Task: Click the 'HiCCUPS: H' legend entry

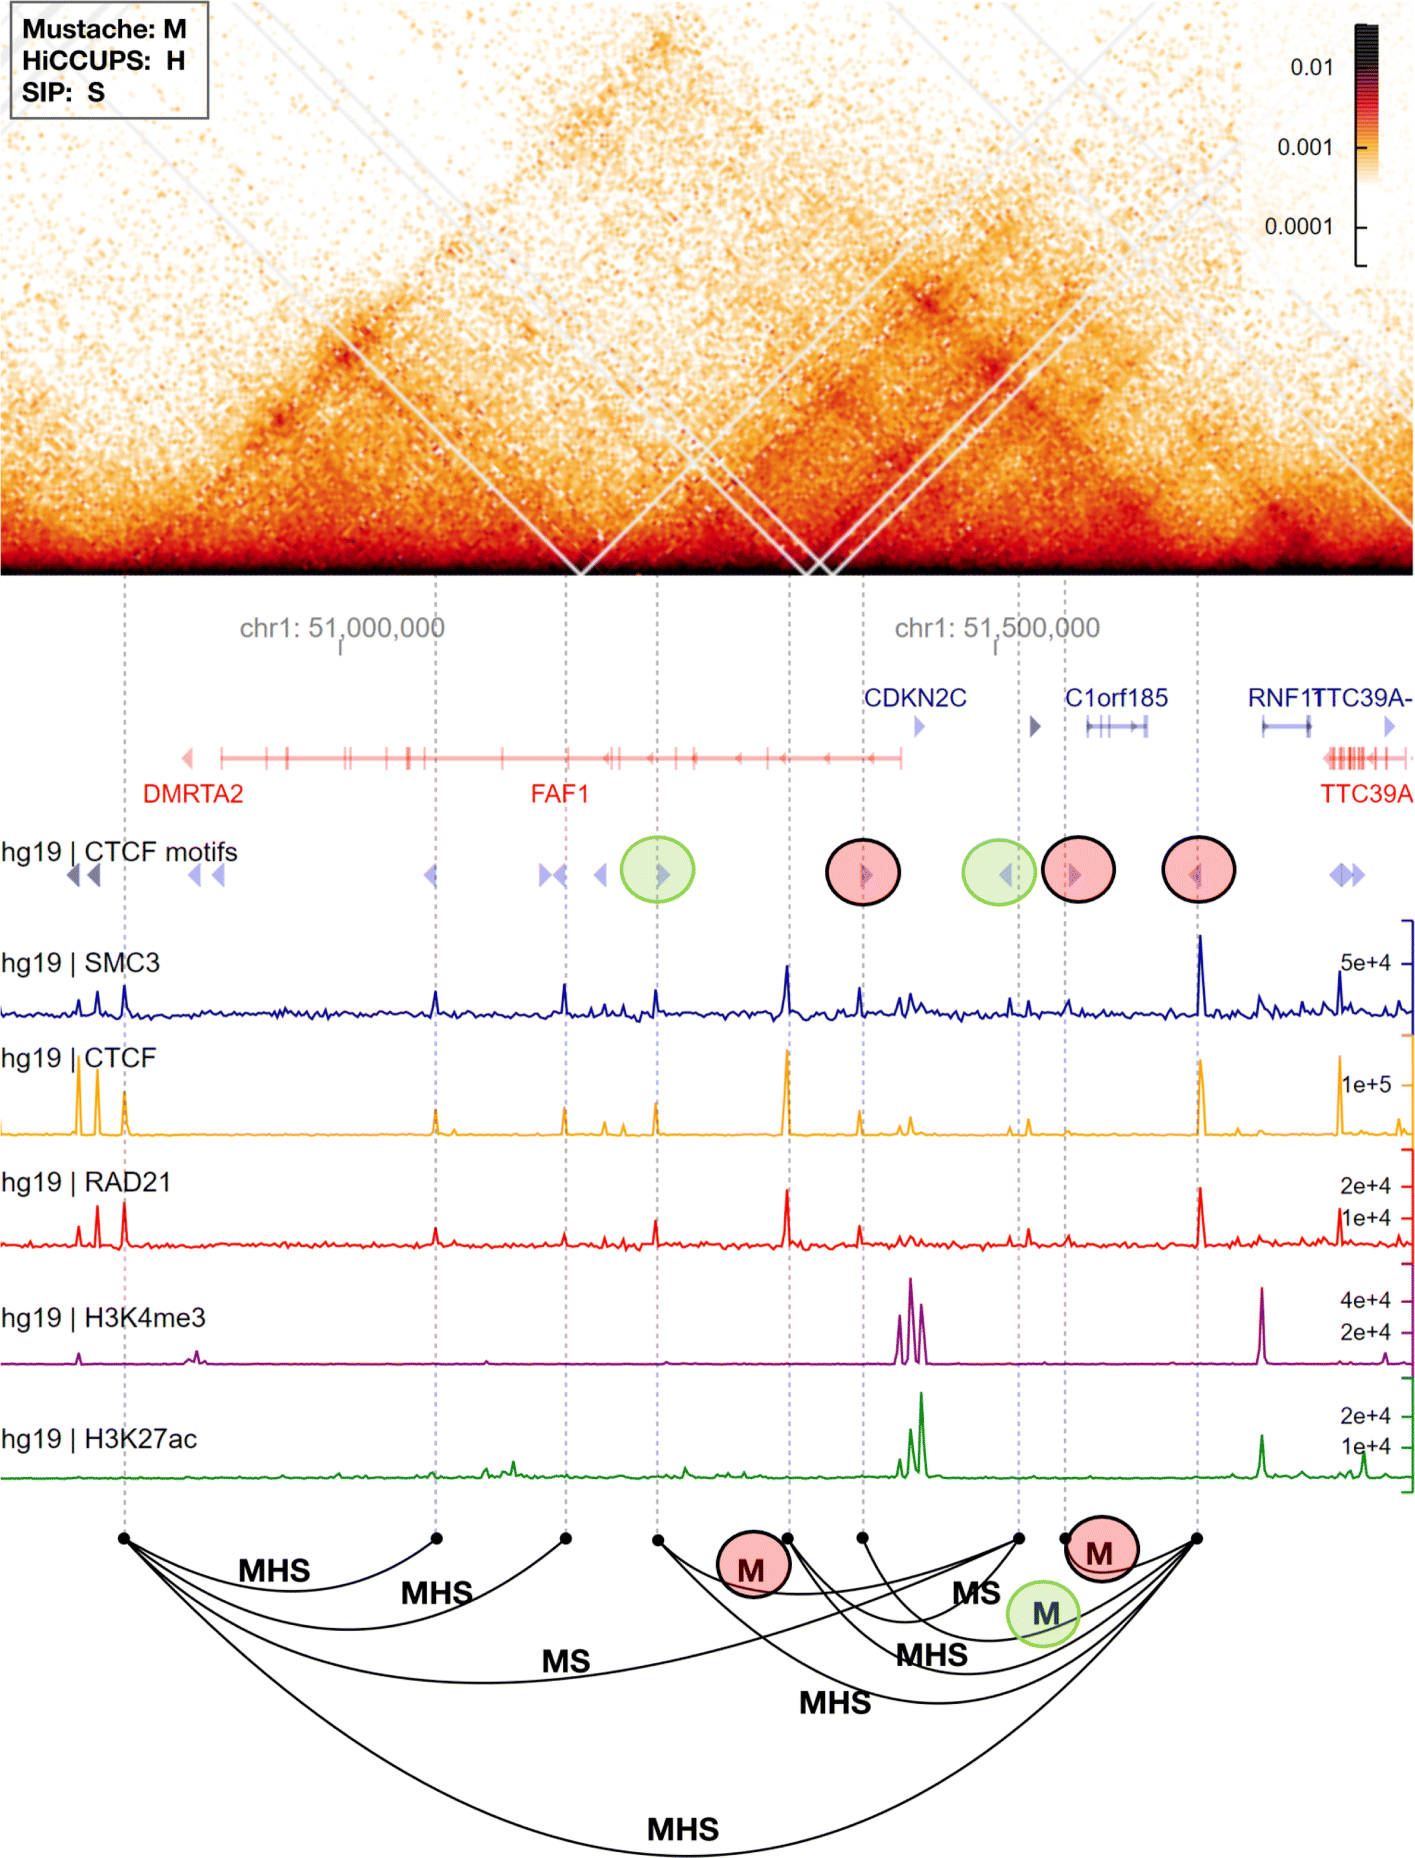Action: [x=104, y=61]
